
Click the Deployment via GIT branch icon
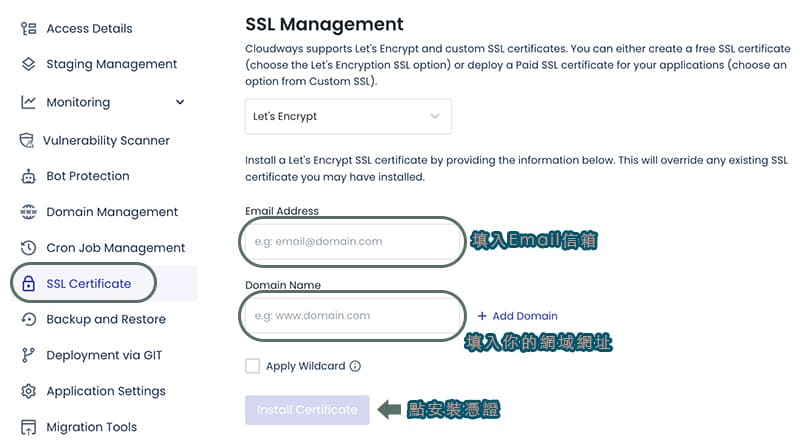coord(28,355)
